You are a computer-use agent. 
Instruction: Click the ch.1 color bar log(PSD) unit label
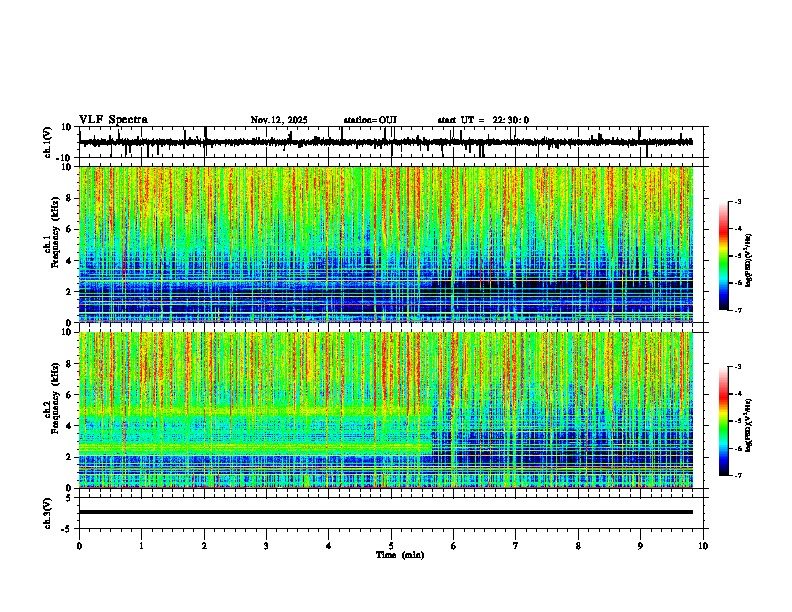click(749, 260)
